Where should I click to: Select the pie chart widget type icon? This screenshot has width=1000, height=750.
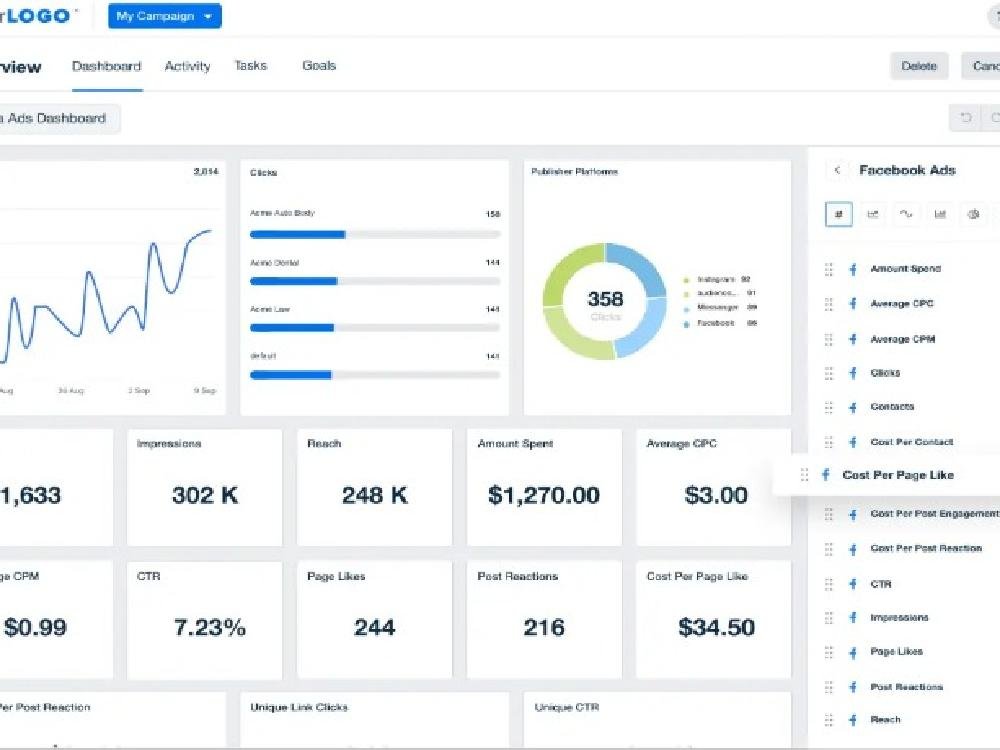(x=973, y=213)
